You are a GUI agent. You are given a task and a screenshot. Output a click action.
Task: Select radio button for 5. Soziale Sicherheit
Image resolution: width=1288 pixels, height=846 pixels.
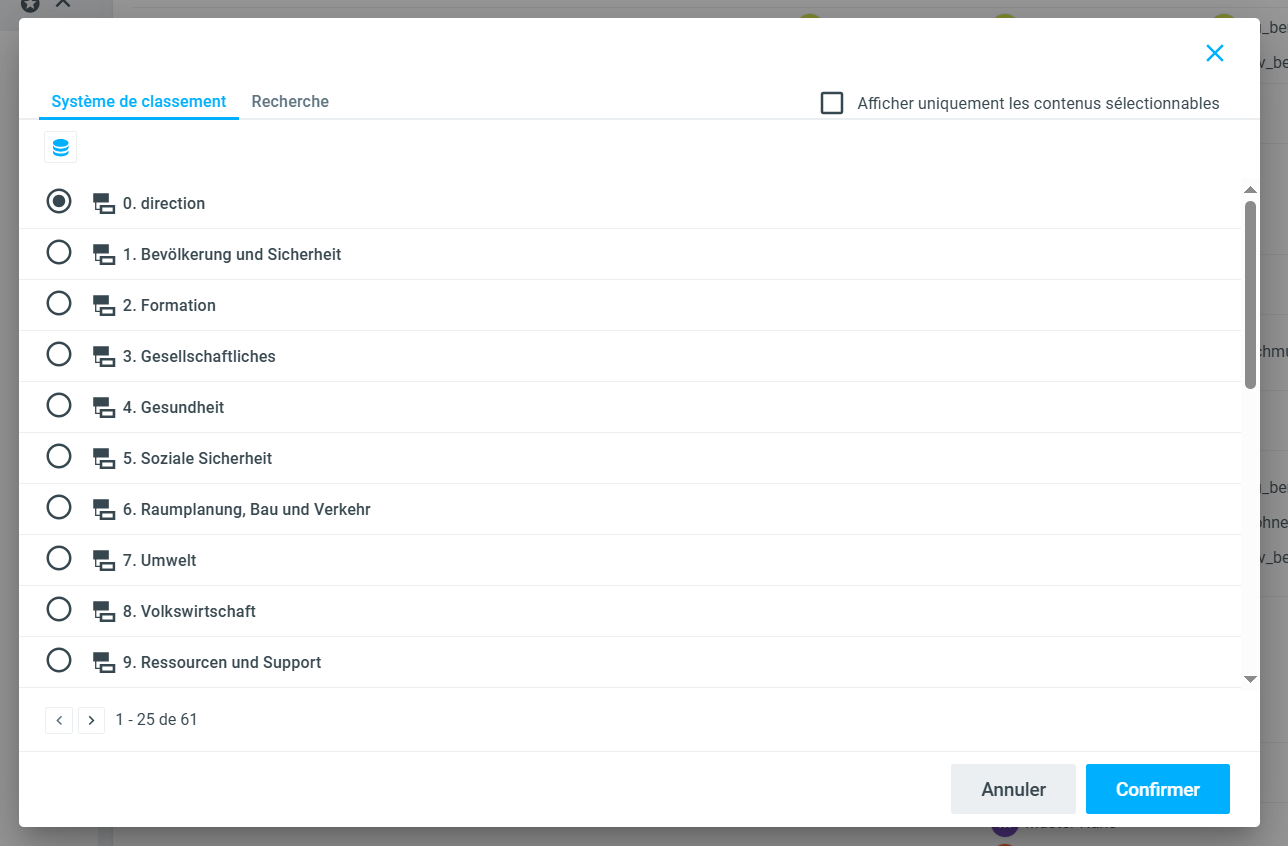click(x=59, y=456)
